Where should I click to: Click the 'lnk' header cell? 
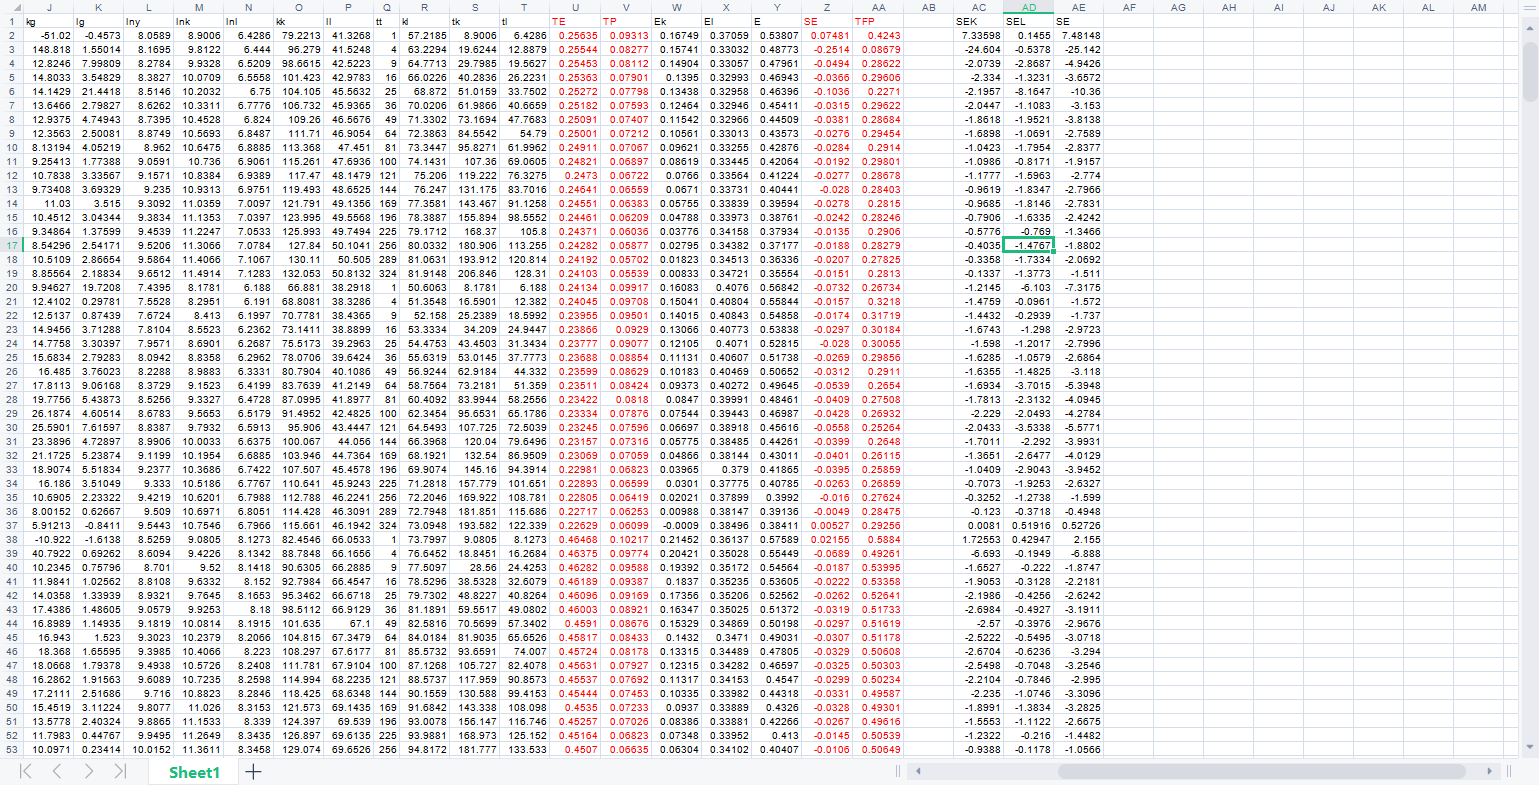click(x=199, y=21)
